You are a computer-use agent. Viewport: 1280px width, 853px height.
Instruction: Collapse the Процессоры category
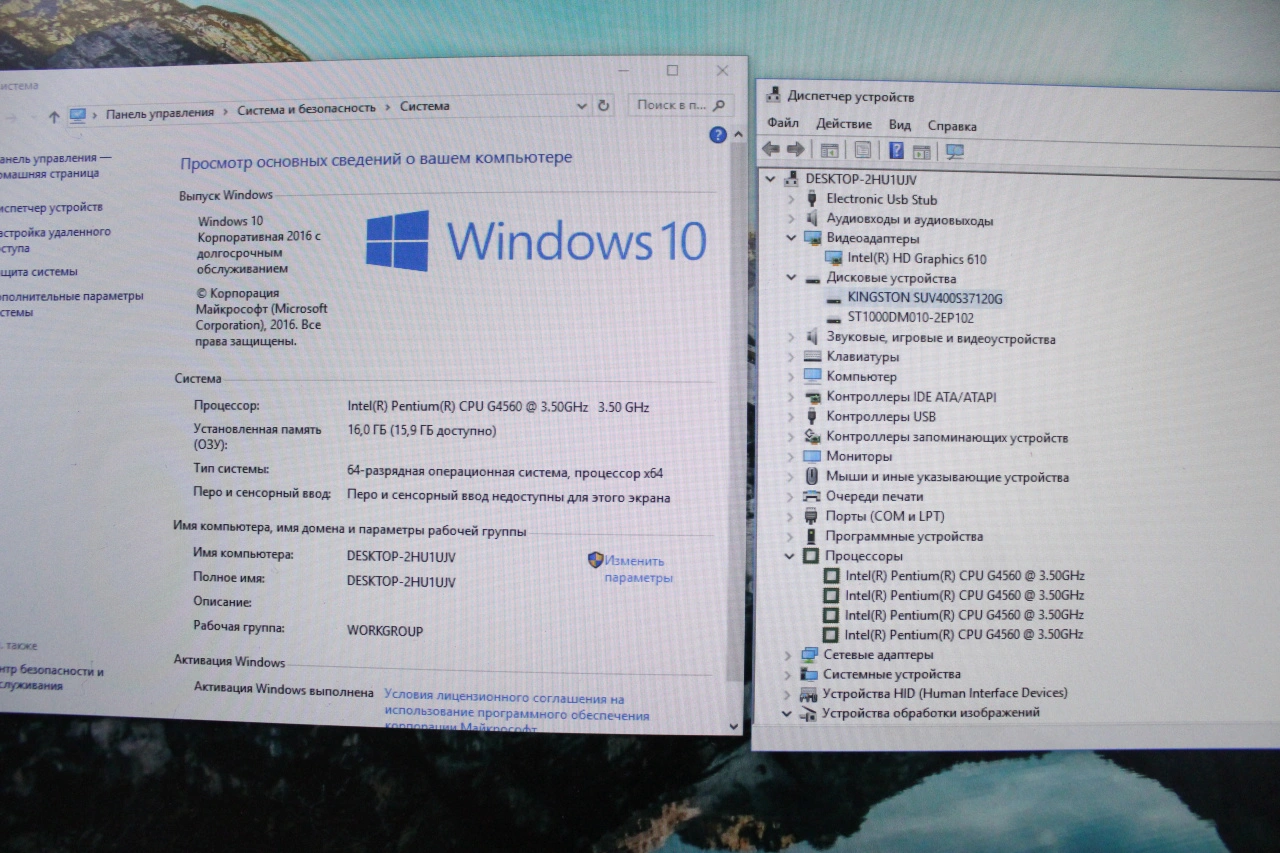tap(790, 555)
